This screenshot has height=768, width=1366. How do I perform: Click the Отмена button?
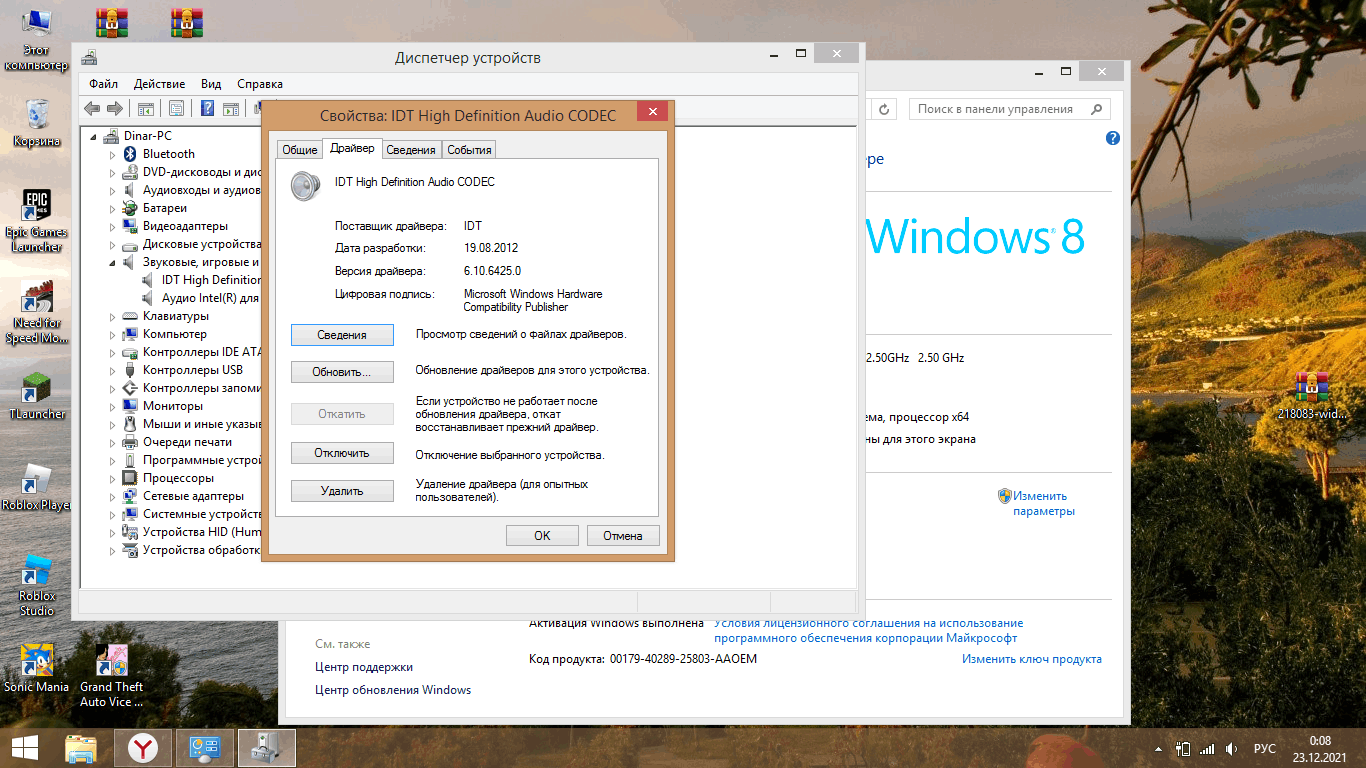(x=623, y=535)
